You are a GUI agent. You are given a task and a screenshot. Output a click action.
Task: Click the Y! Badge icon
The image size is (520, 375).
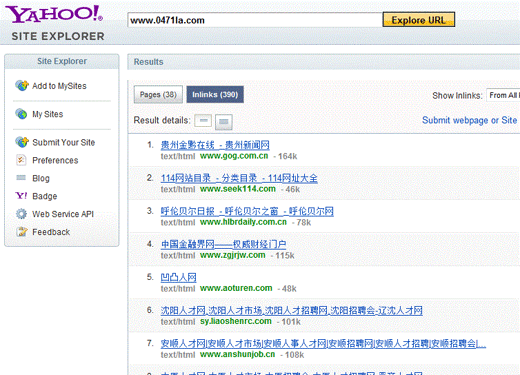pos(21,196)
